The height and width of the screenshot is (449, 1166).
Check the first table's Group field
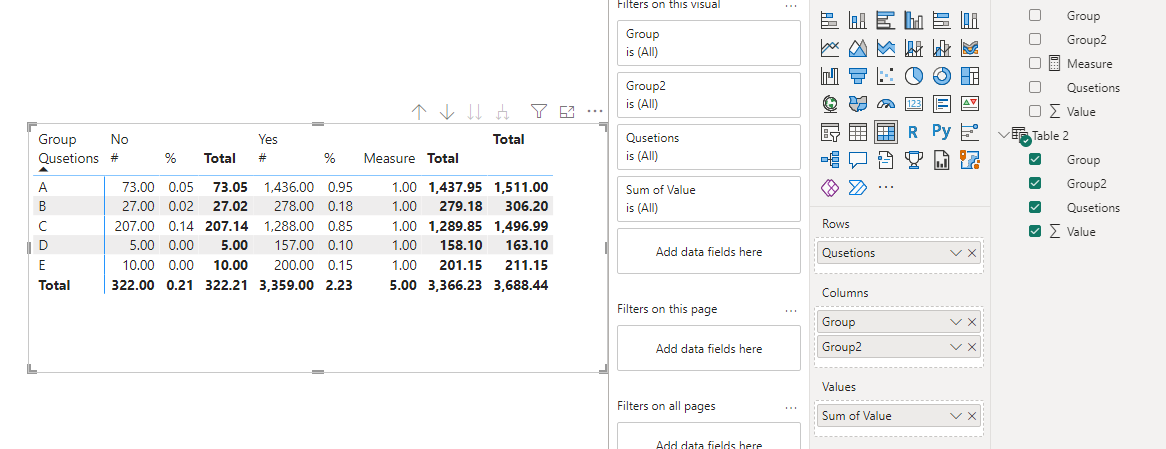point(1035,15)
